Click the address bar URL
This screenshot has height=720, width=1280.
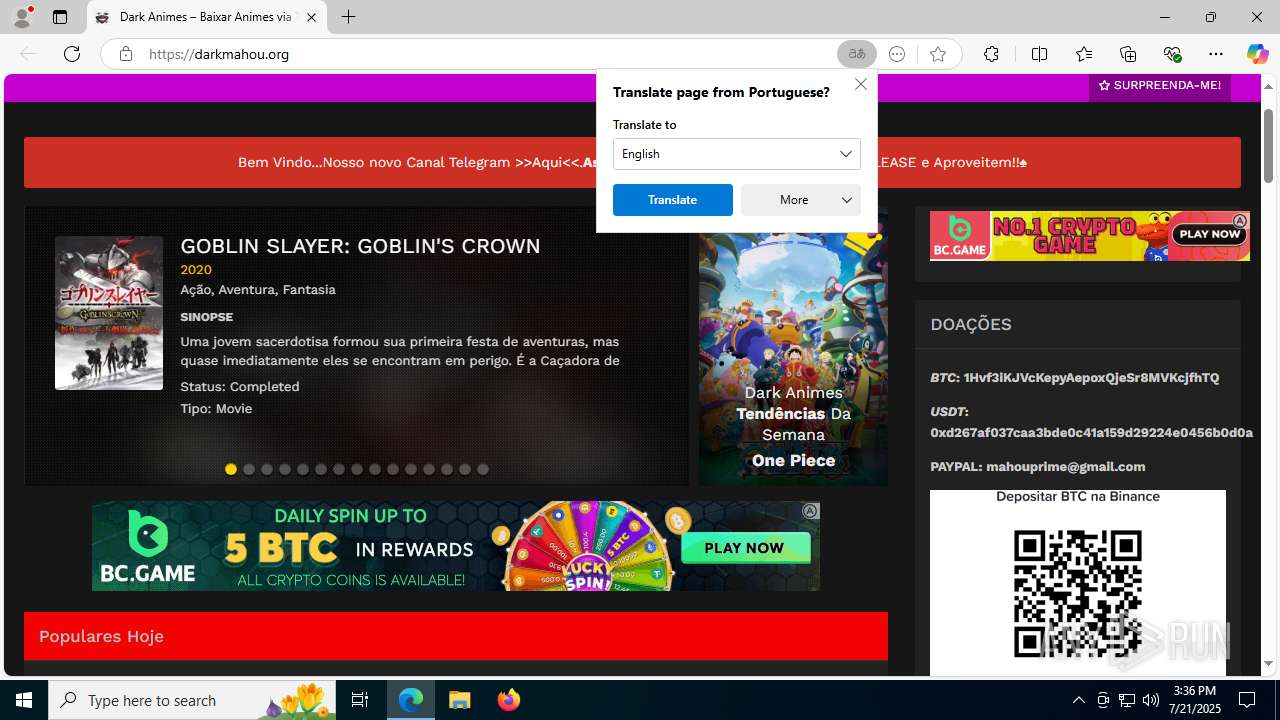[x=219, y=54]
